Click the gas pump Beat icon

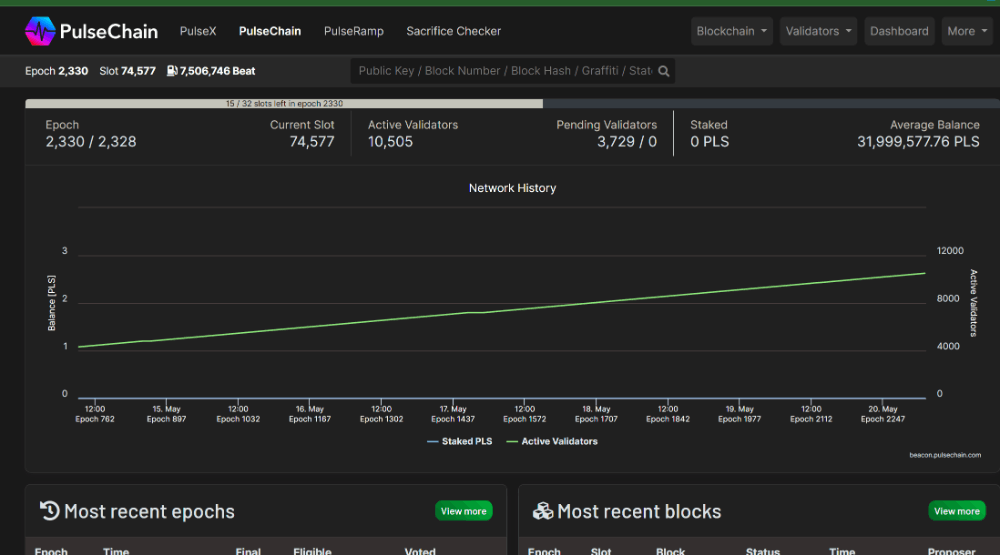(x=172, y=71)
